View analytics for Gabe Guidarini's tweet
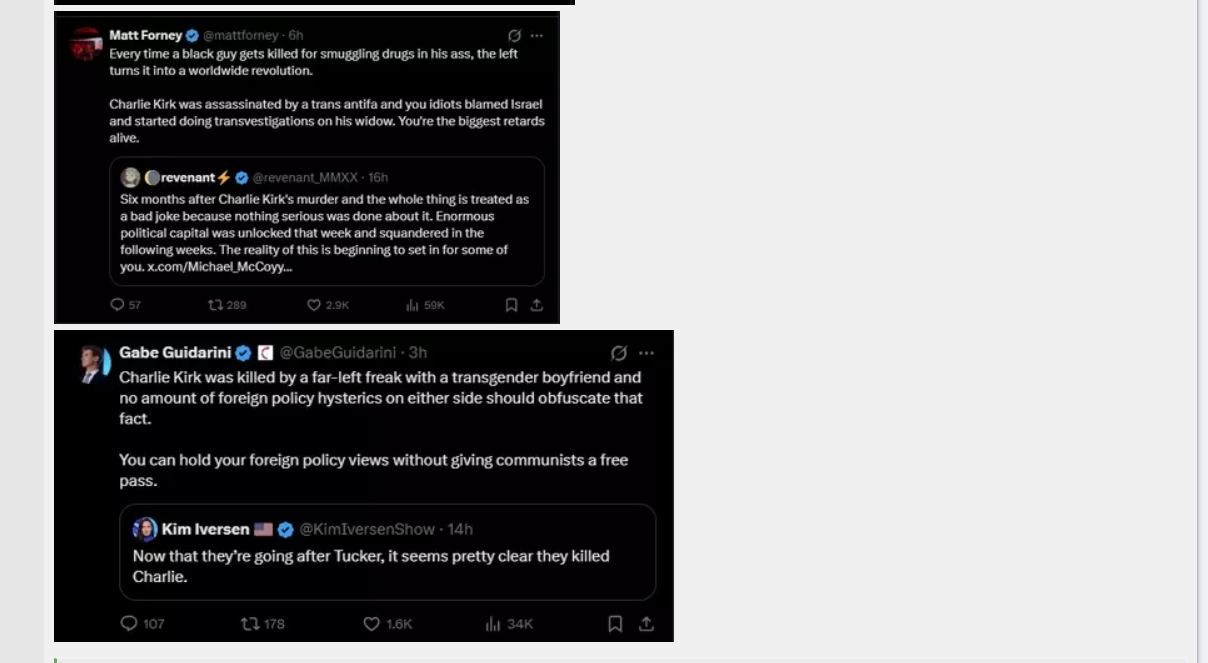Viewport: 1208px width, 663px height. (492, 623)
